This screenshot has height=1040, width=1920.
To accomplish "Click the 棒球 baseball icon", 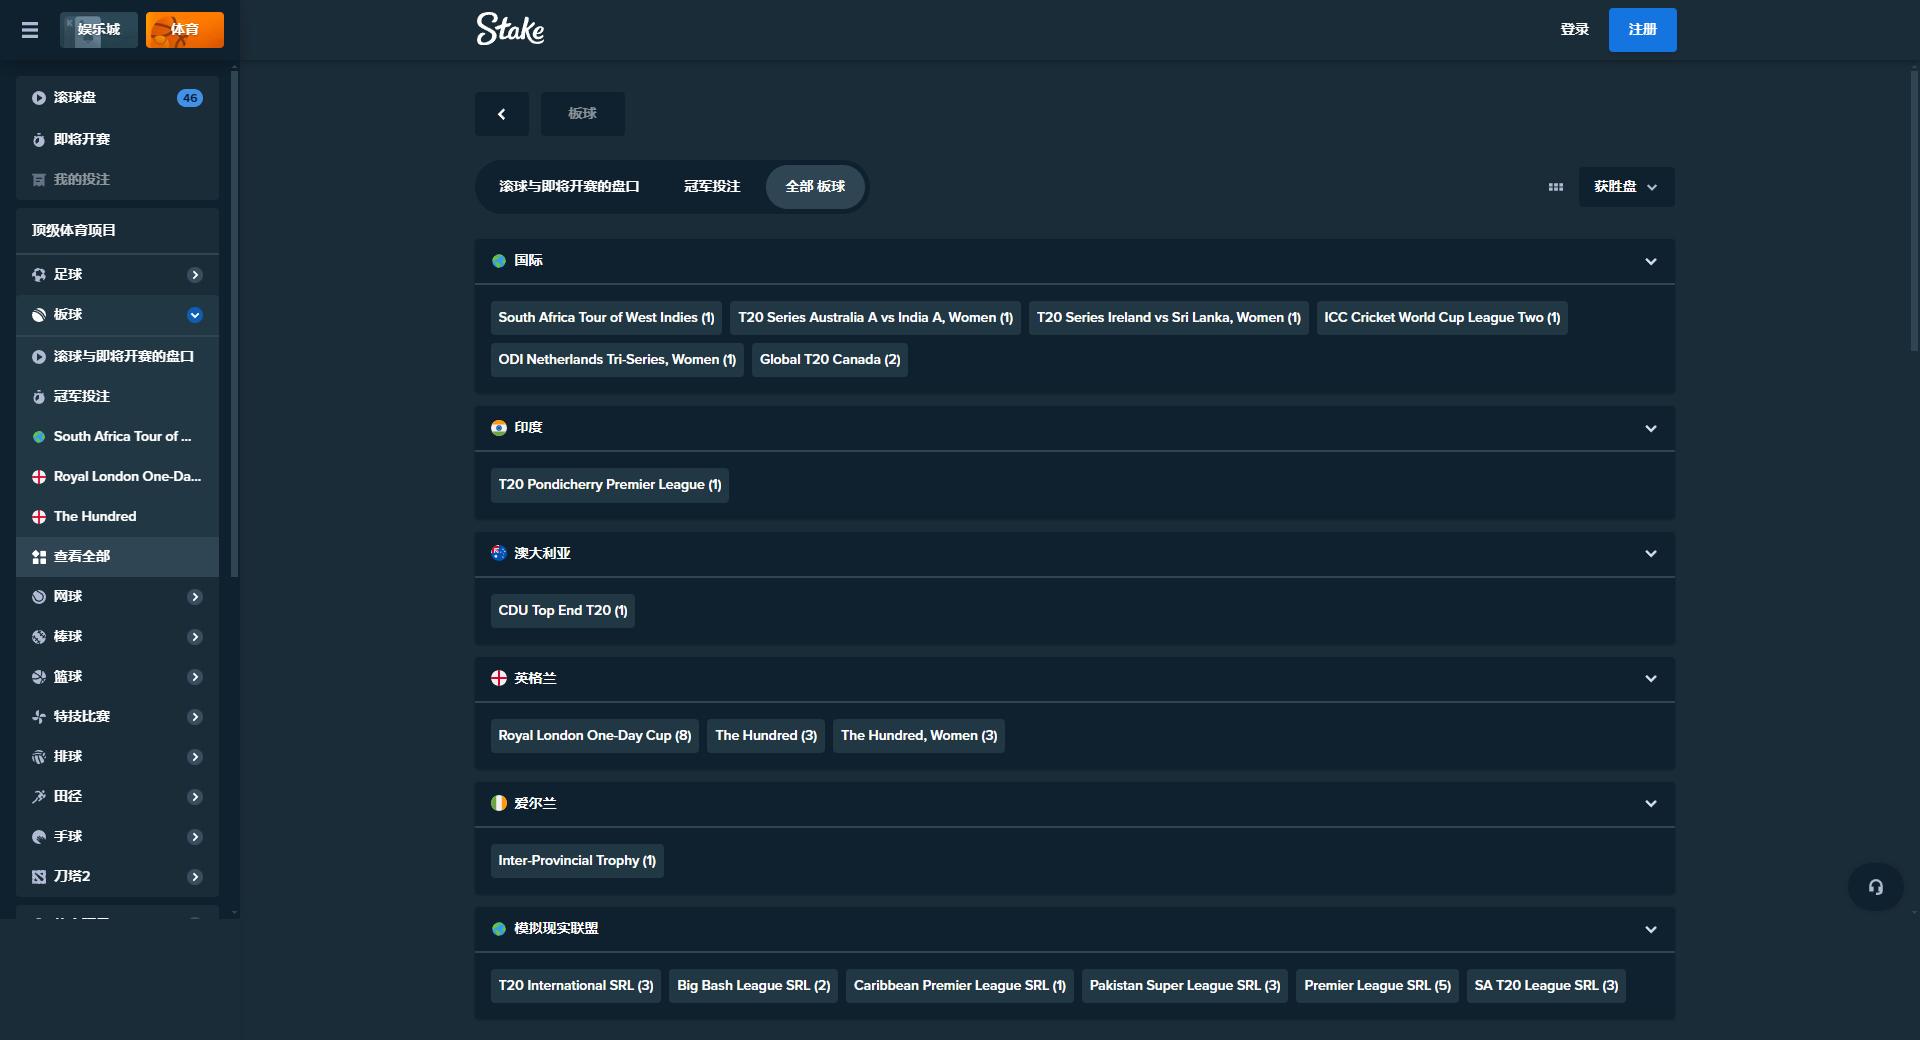I will pos(39,637).
